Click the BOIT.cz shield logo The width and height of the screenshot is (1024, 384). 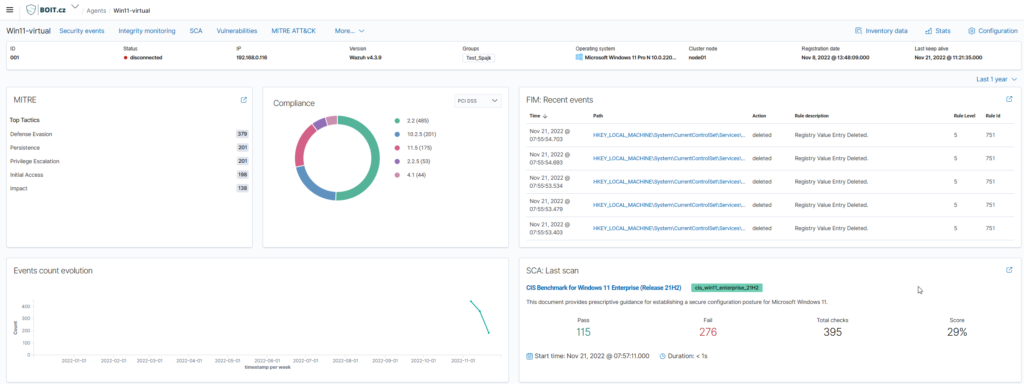pos(32,10)
